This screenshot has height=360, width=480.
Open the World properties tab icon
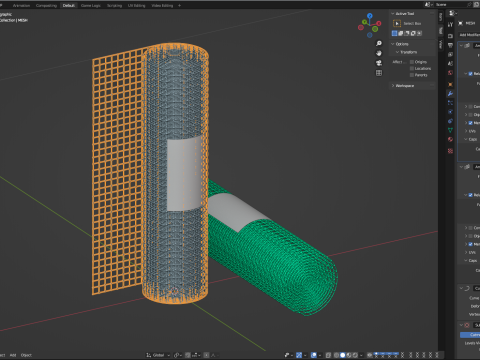coord(450,73)
